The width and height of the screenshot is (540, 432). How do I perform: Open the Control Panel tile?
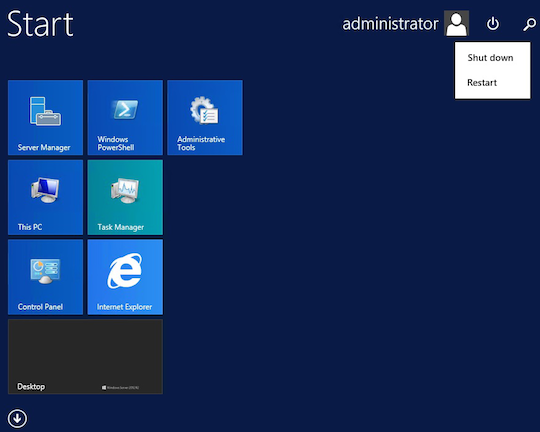45,277
